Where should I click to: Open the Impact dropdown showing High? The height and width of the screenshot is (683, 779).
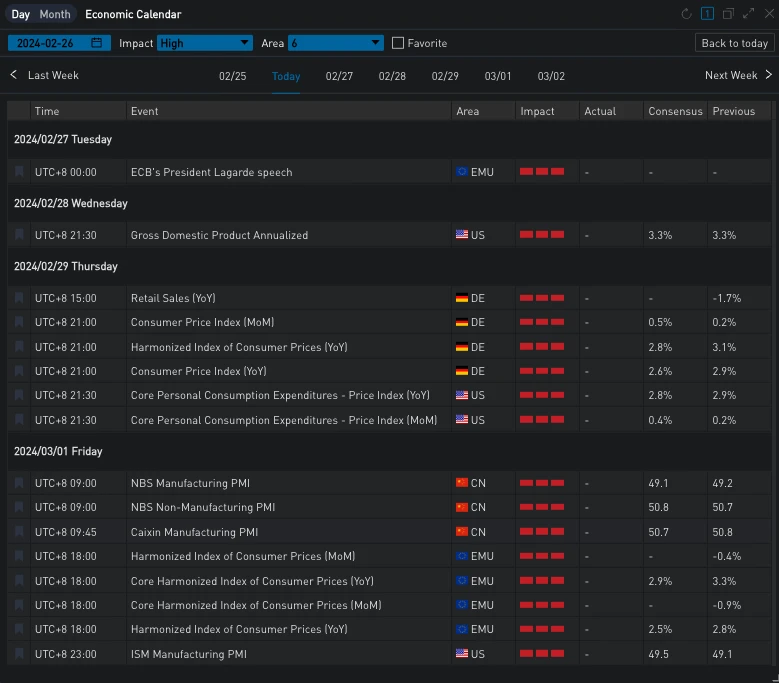[205, 43]
